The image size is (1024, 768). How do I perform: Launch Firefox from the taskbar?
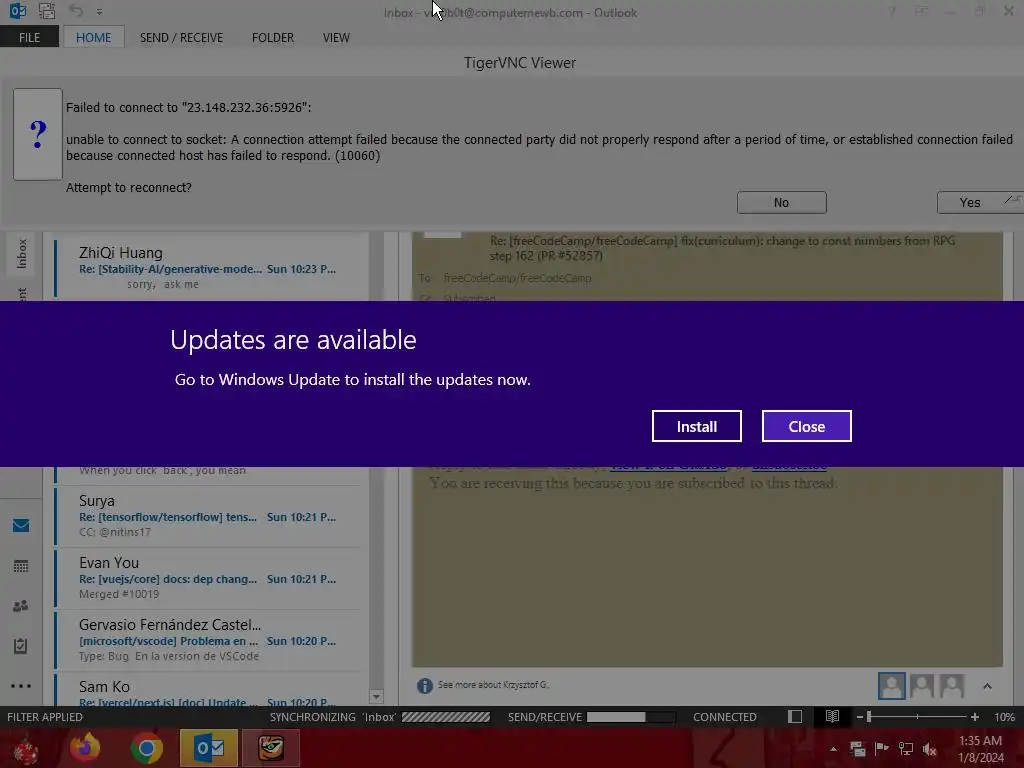85,748
